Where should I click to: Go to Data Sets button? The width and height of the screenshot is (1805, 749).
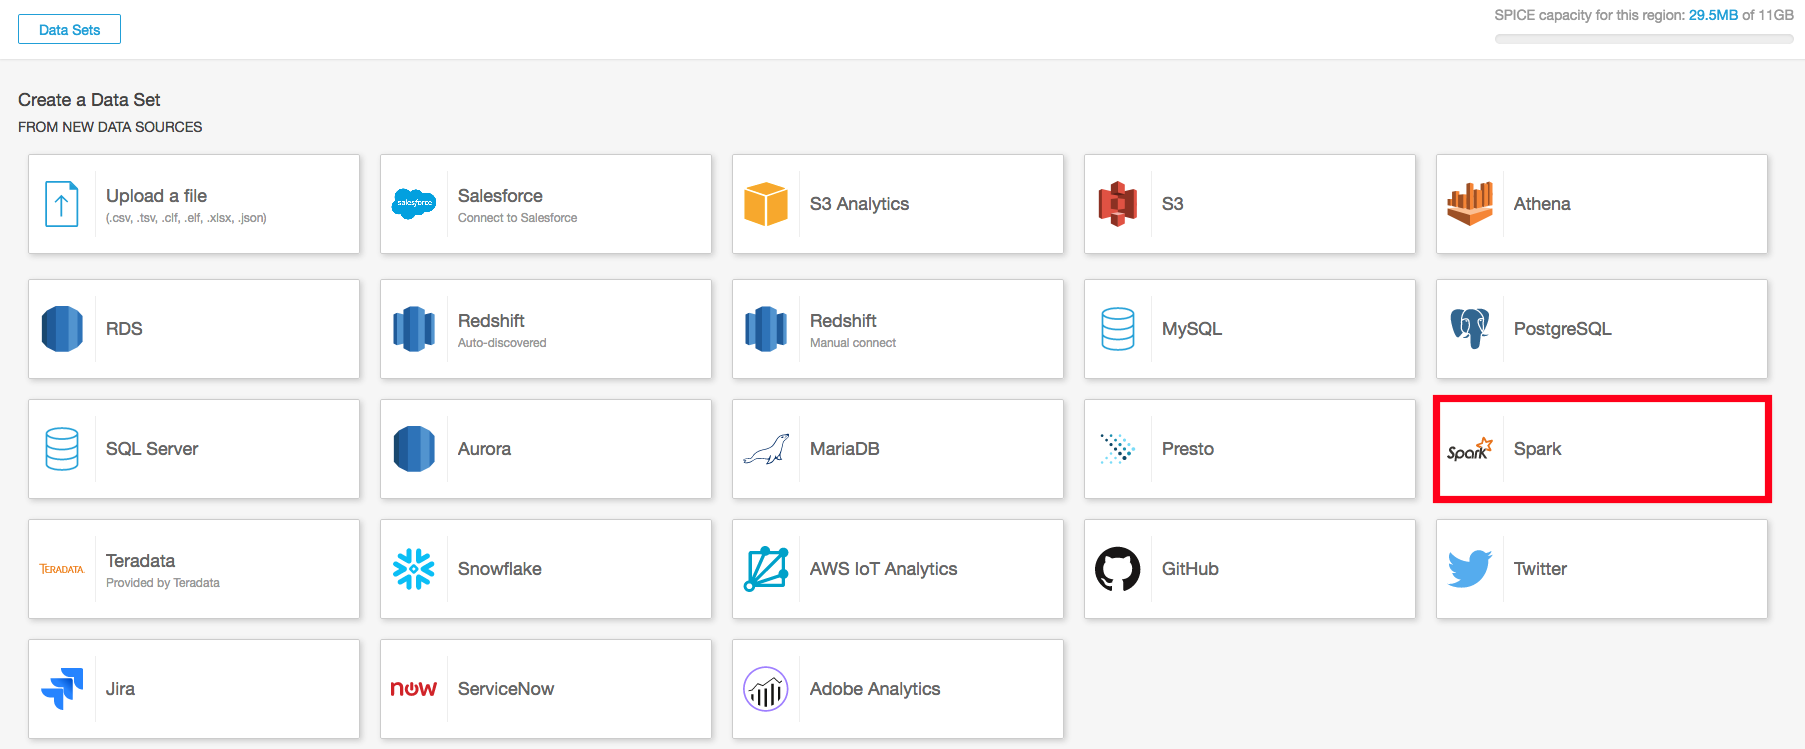pyautogui.click(x=69, y=29)
